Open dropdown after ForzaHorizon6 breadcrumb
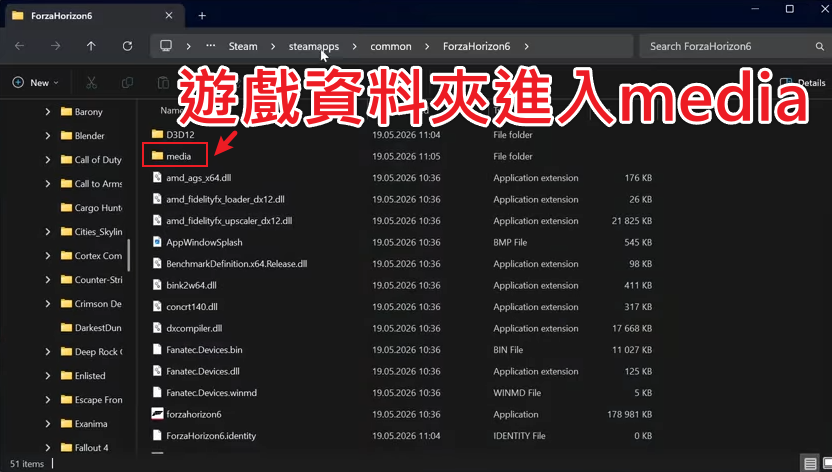This screenshot has height=472, width=832. tap(526, 47)
